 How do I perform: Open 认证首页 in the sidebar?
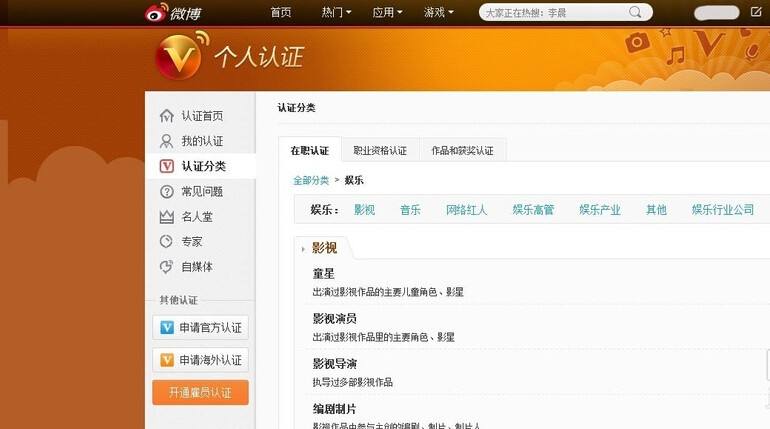click(200, 116)
